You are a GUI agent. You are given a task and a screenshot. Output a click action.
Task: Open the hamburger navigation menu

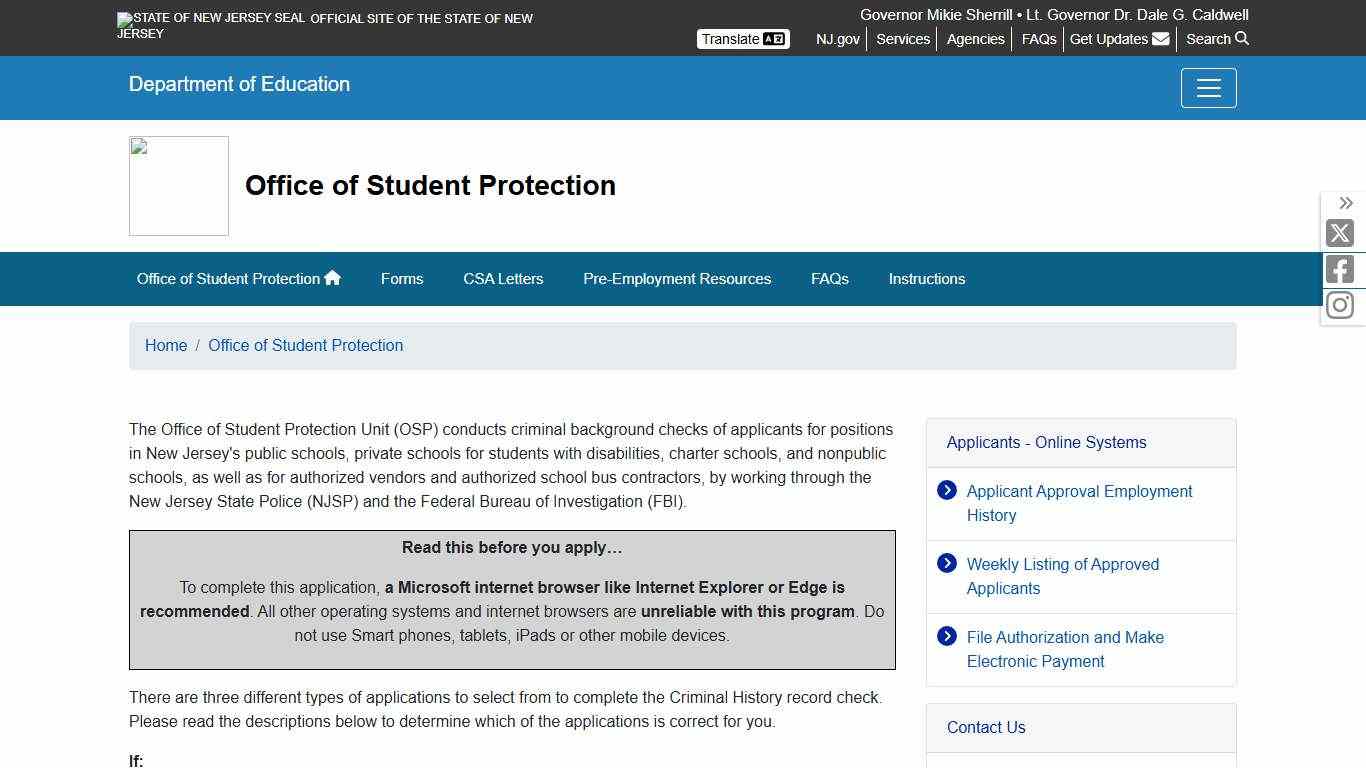(x=1208, y=88)
